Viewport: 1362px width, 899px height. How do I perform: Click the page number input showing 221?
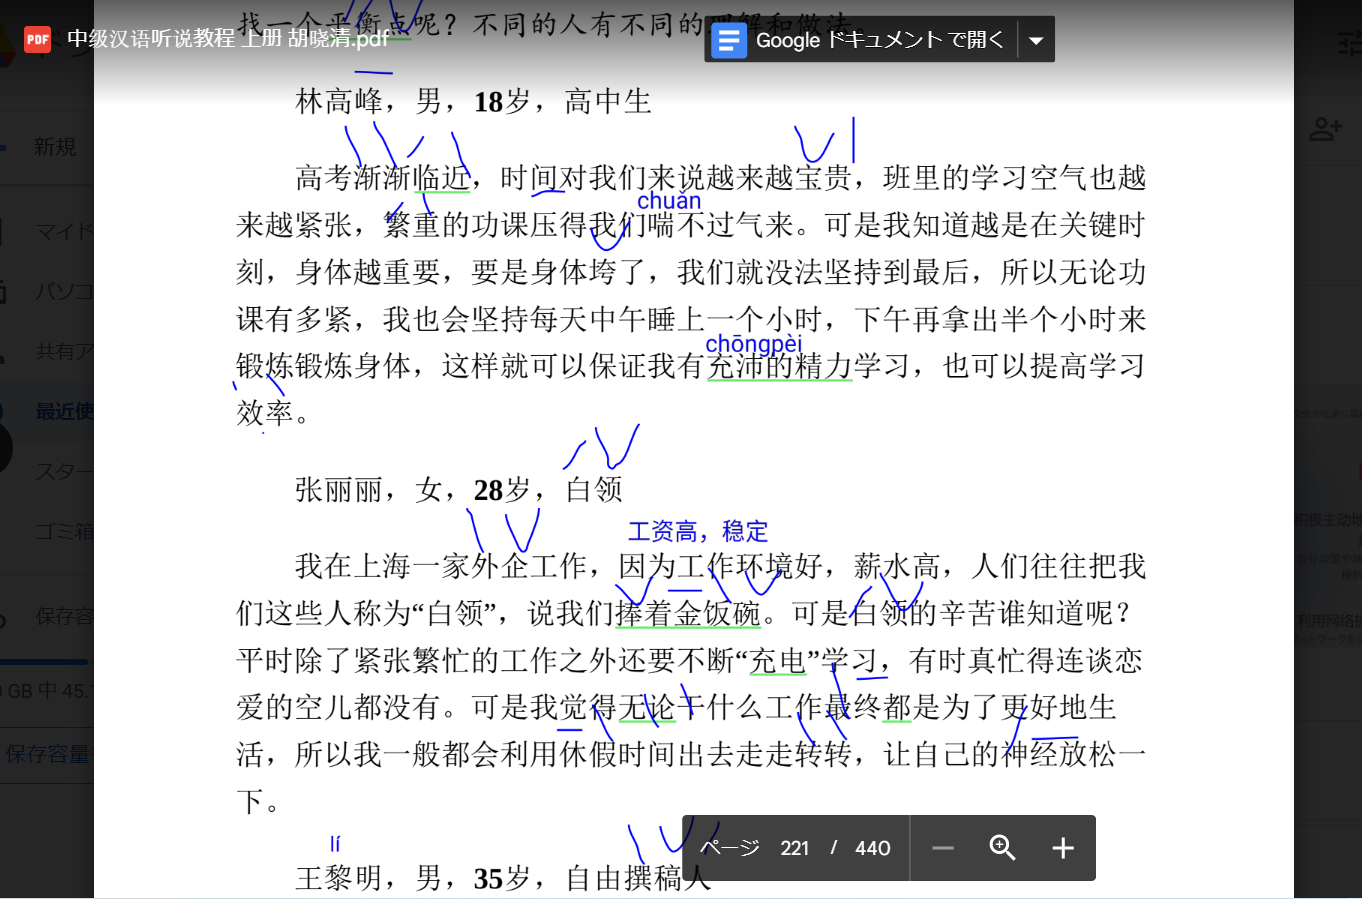click(x=795, y=848)
